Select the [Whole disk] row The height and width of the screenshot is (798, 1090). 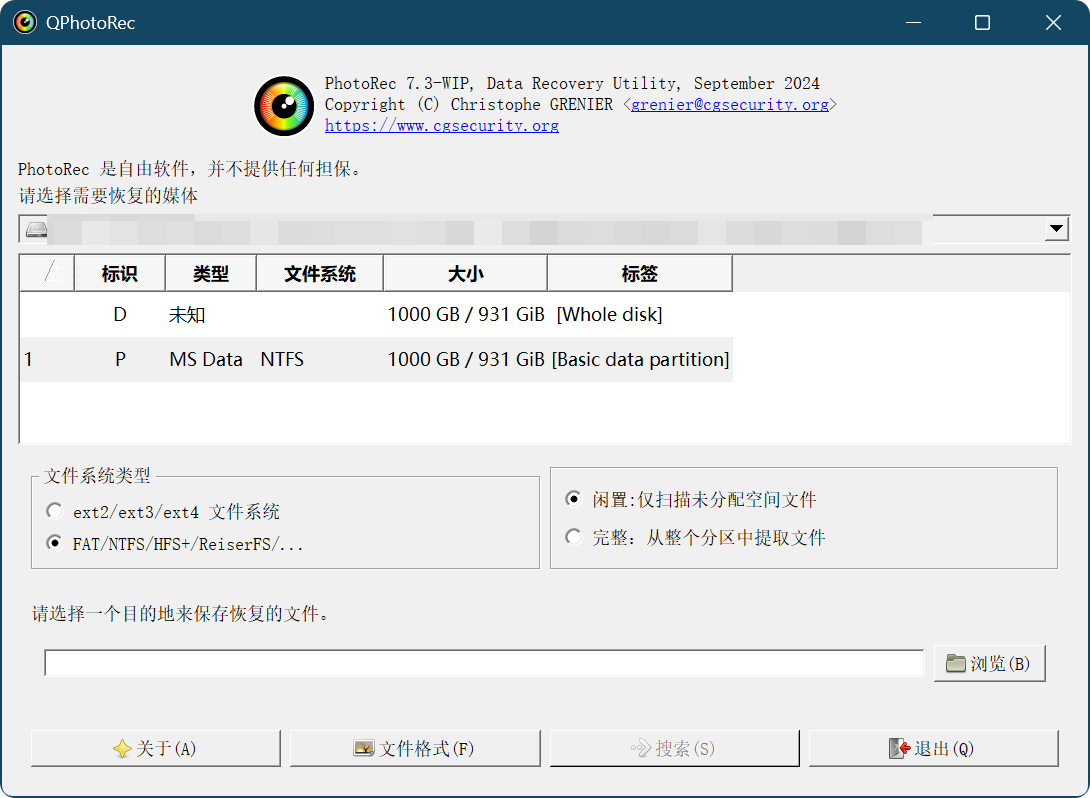(x=376, y=315)
